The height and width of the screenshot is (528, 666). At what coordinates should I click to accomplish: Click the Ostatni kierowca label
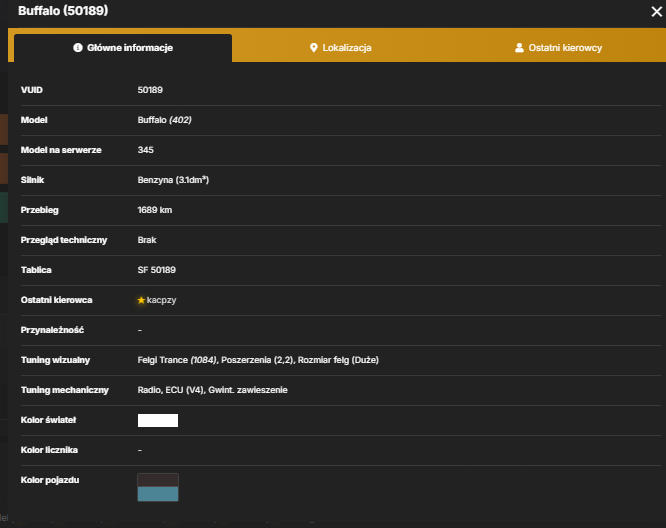56,300
